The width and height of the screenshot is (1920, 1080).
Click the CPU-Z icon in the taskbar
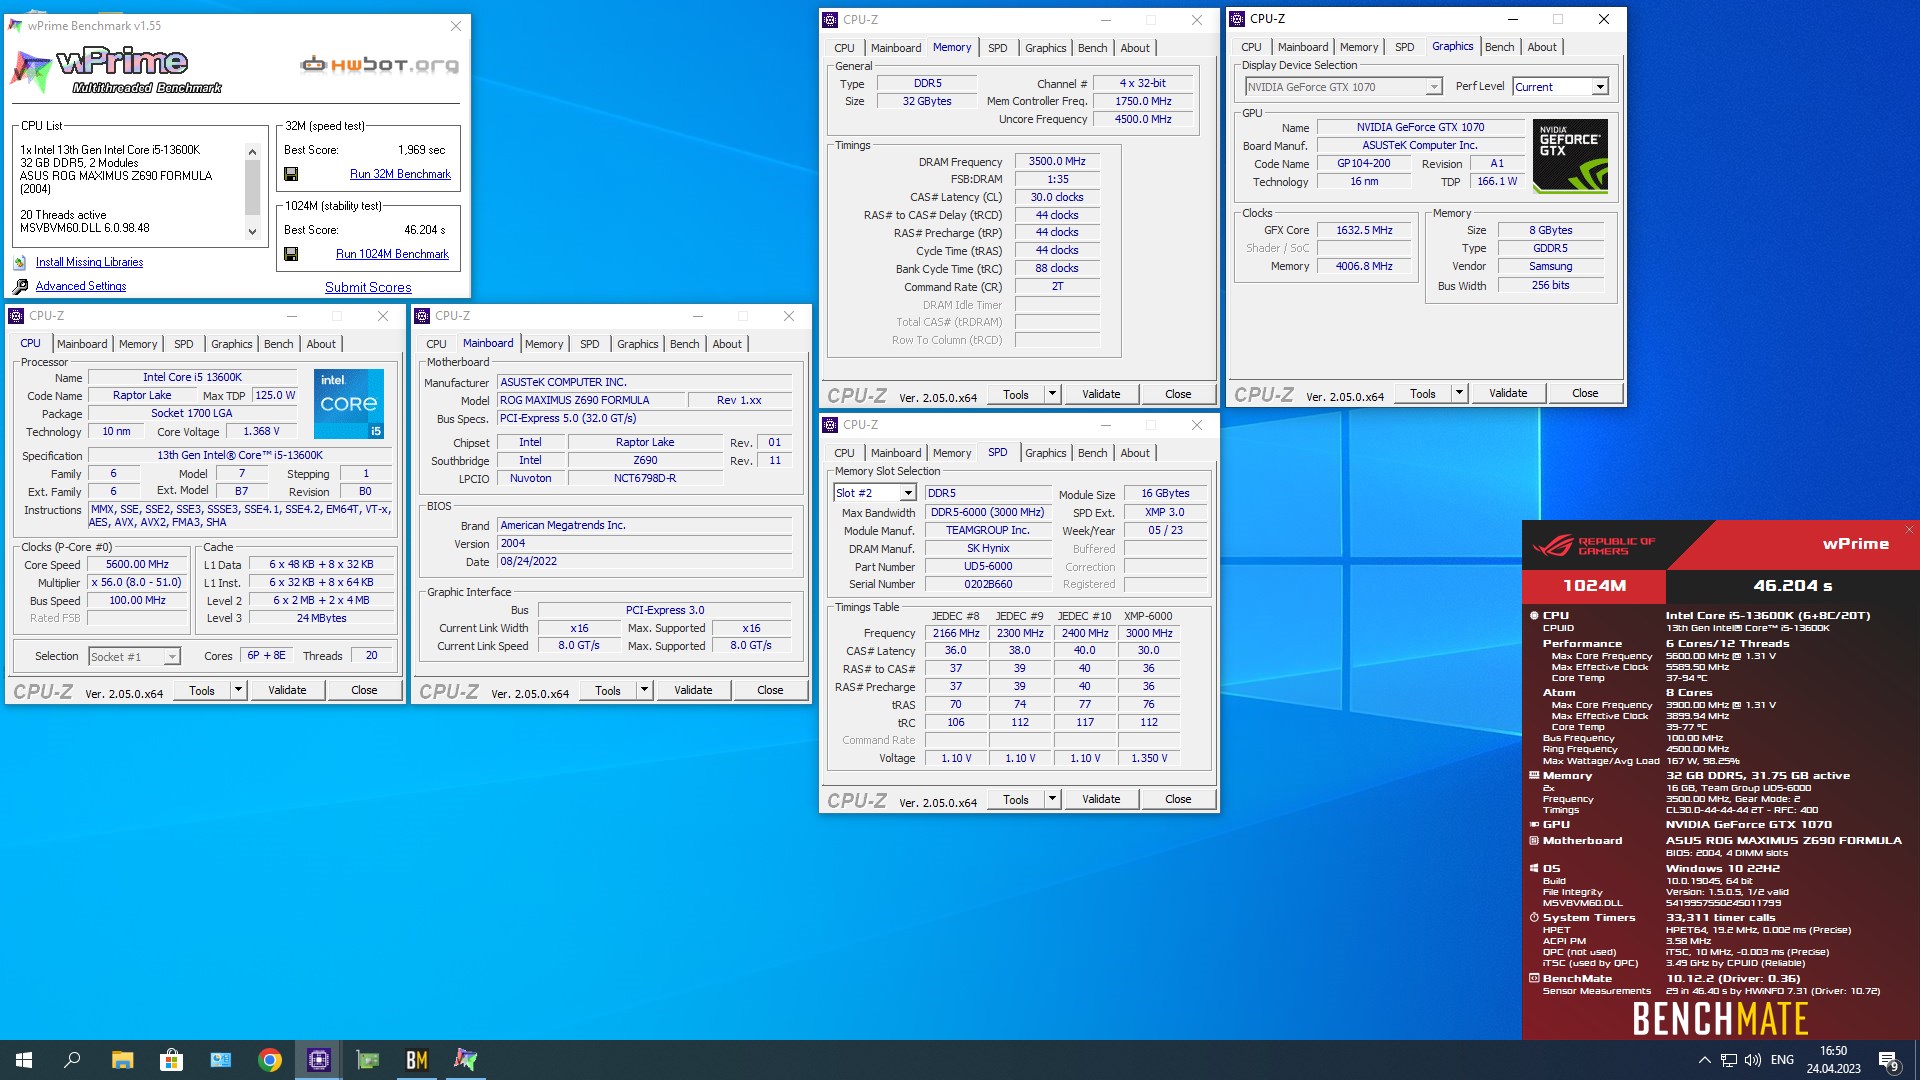click(x=319, y=1060)
